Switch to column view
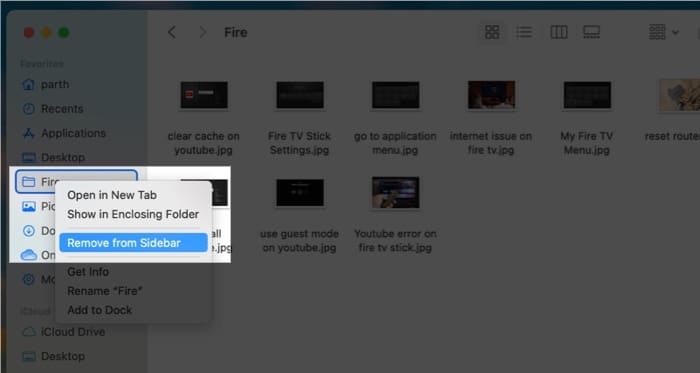 pyautogui.click(x=558, y=32)
